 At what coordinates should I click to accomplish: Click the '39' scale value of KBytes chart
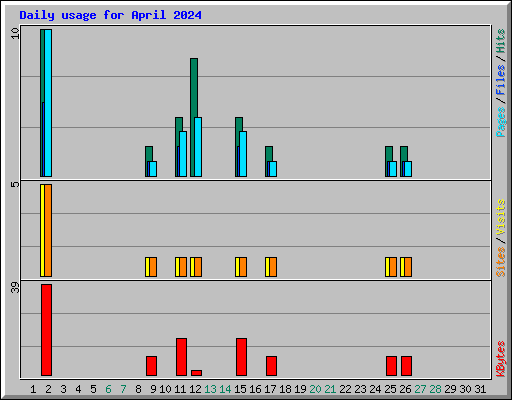click(x=15, y=287)
